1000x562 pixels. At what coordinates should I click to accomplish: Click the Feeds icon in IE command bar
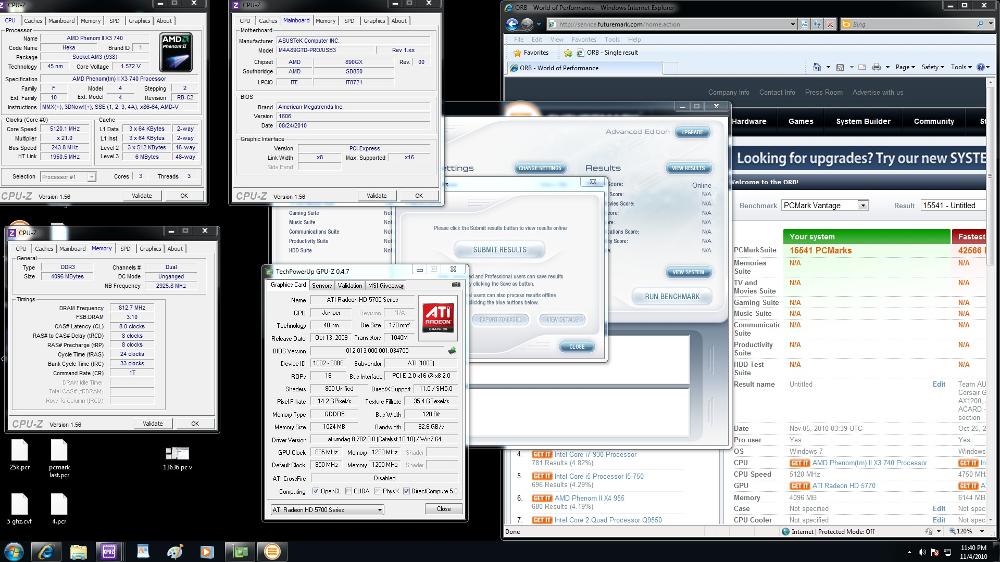[x=840, y=67]
